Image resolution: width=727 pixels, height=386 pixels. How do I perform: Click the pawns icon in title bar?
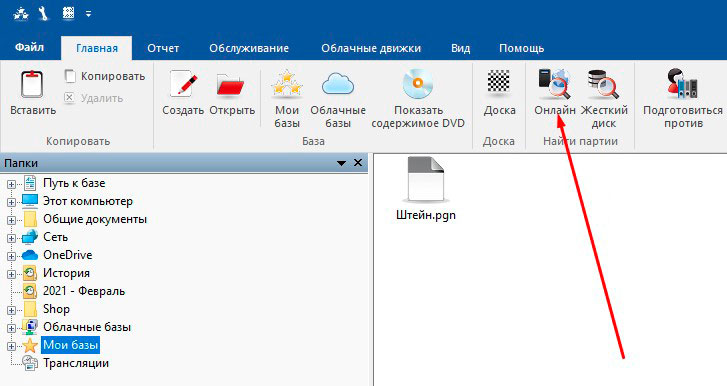[x=20, y=14]
